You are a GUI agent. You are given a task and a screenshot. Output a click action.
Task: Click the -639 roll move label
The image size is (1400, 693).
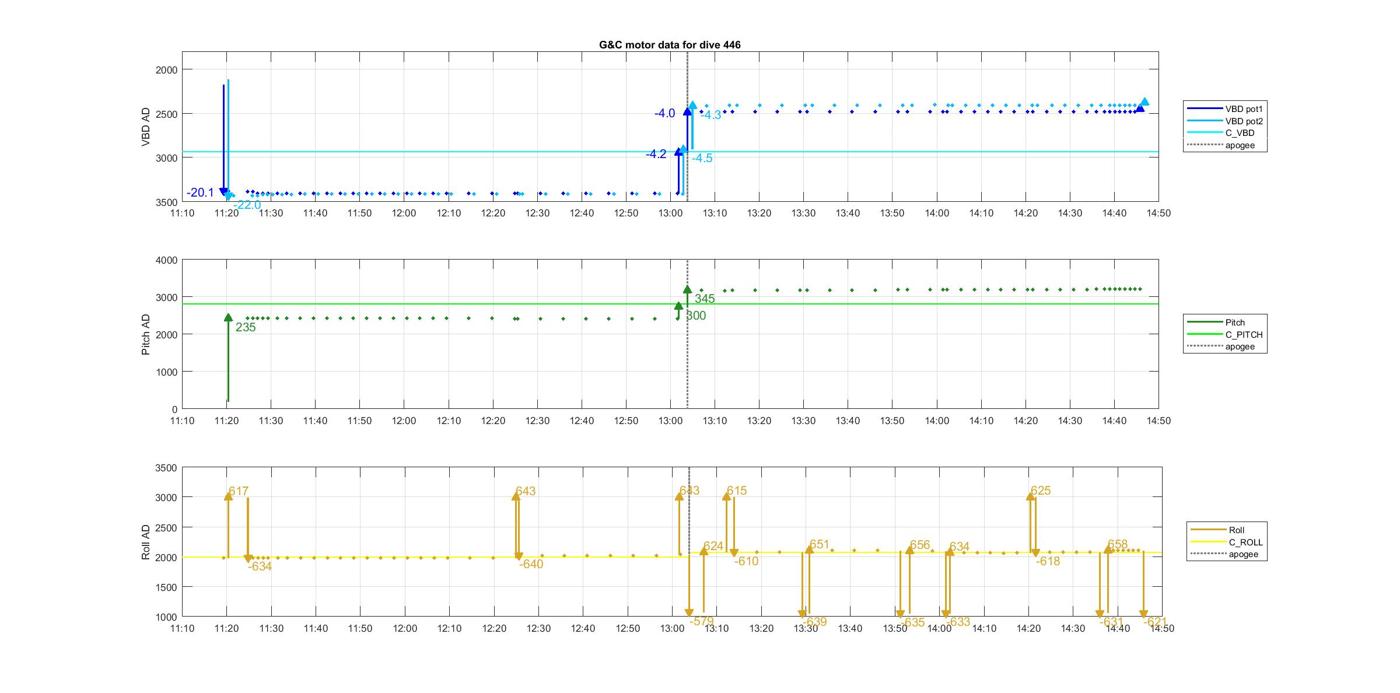[x=815, y=622]
